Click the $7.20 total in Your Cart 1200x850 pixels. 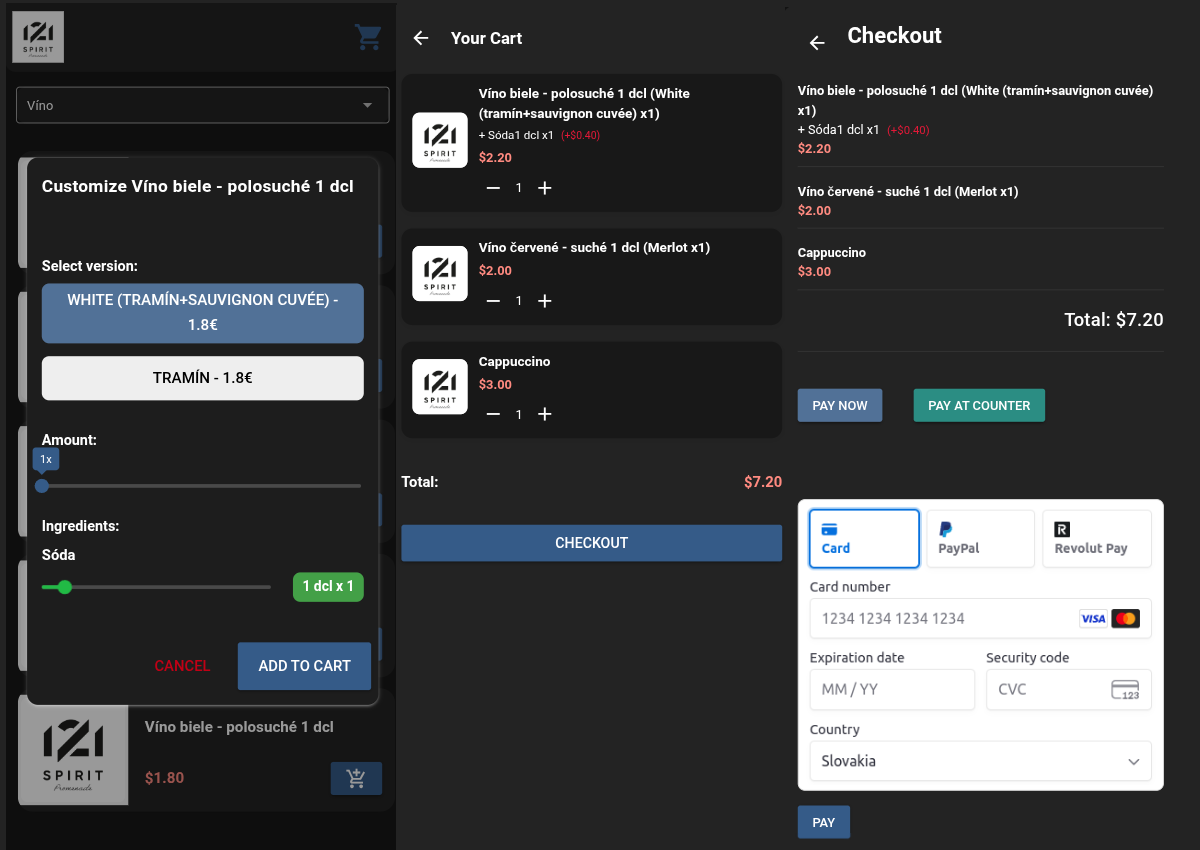click(763, 482)
